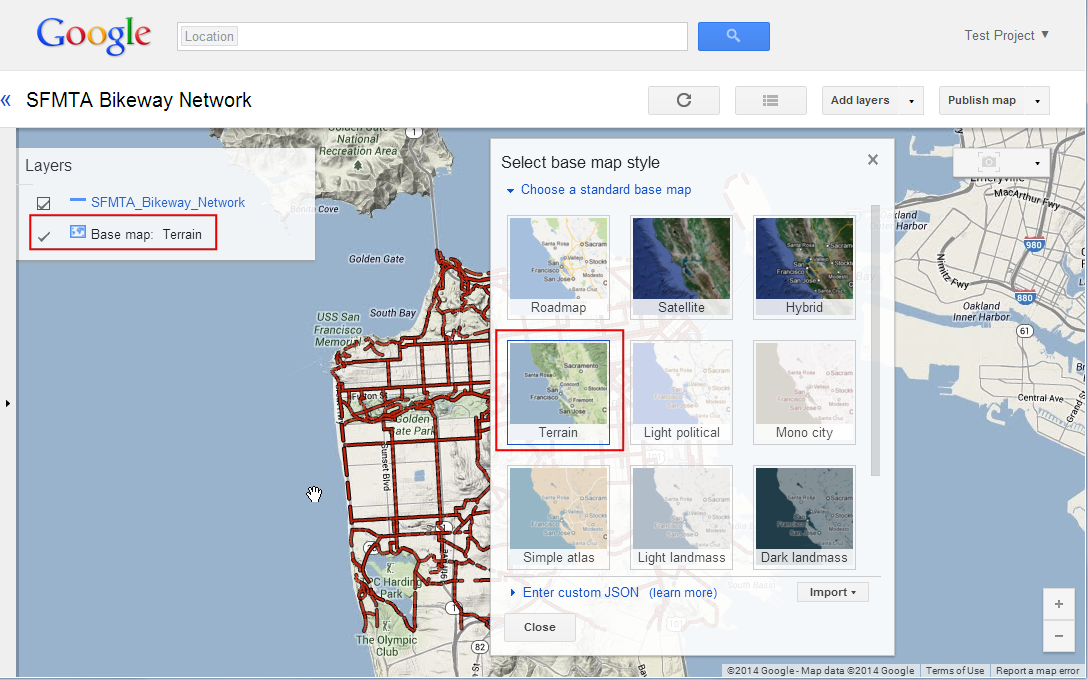1088x680 pixels.
Task: Select the Satellite base map thumbnail
Action: [681, 266]
